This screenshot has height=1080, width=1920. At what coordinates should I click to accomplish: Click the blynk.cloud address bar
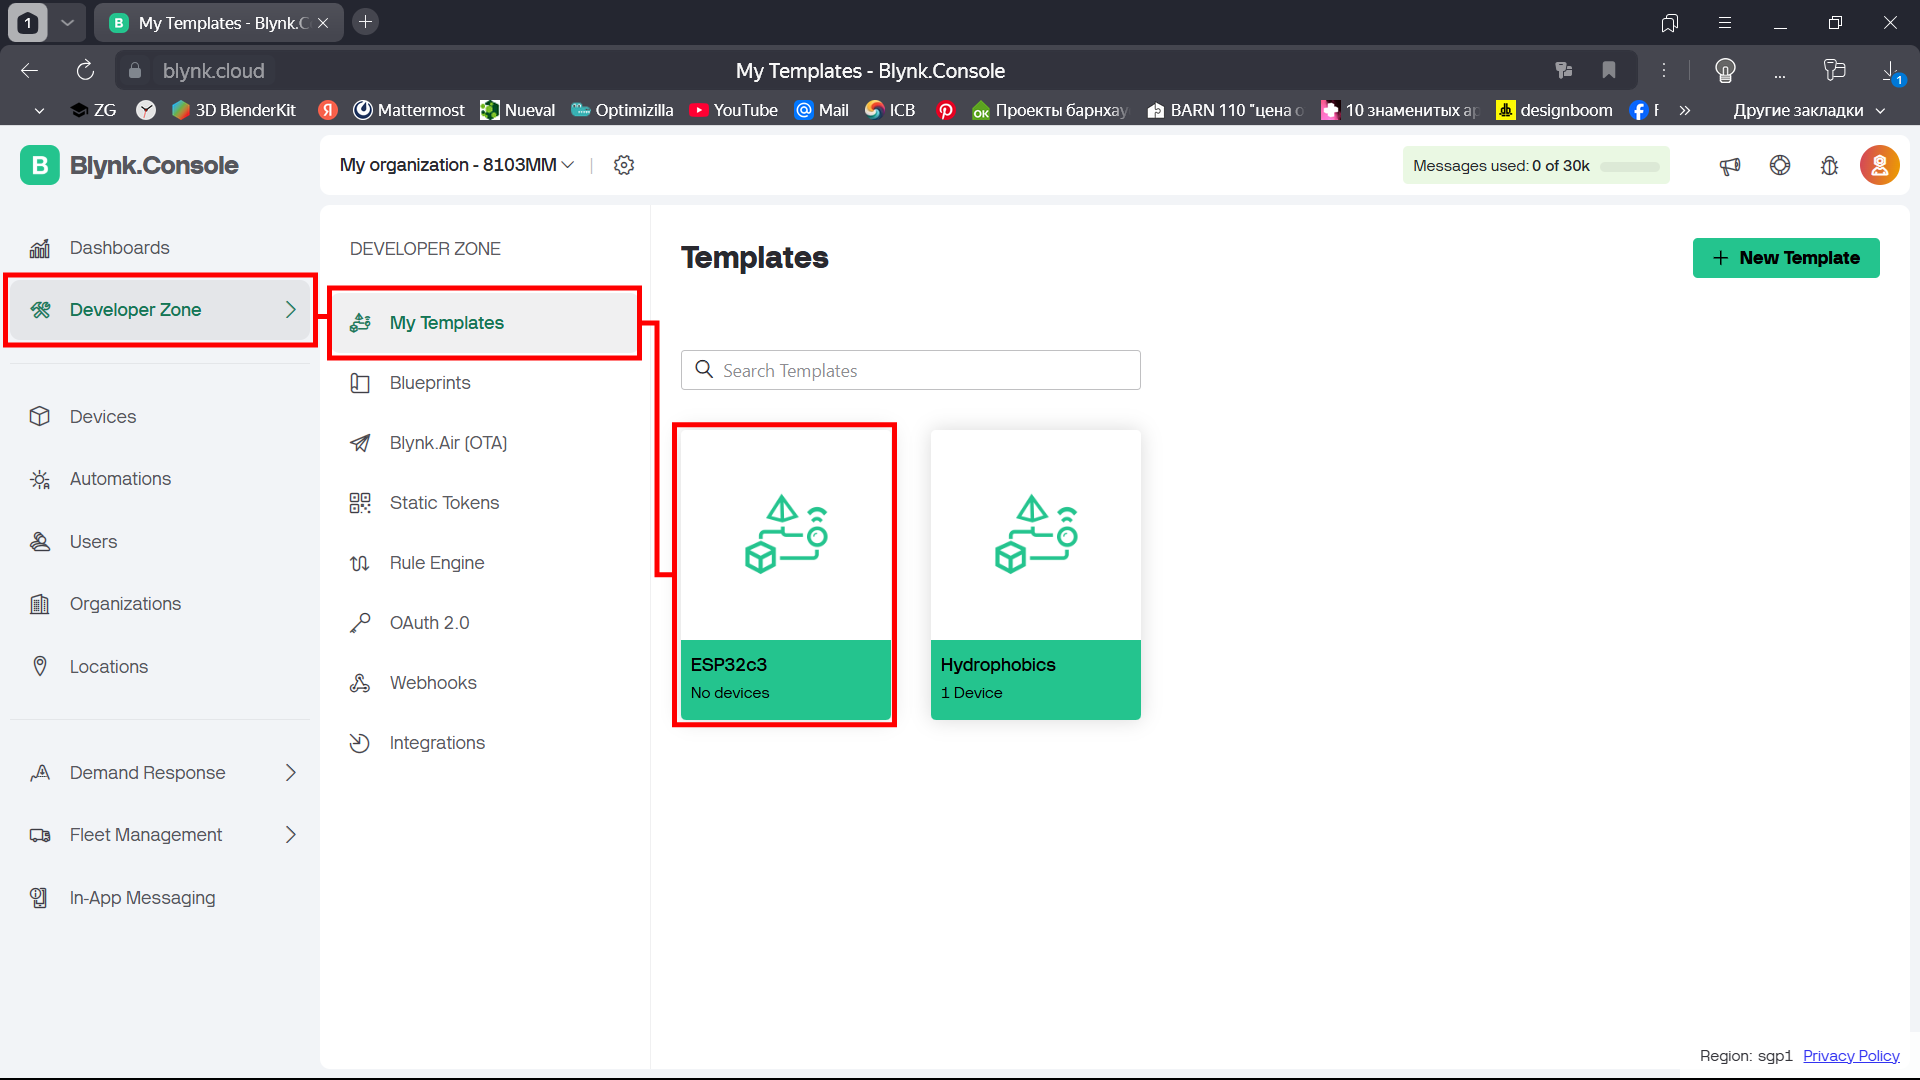(x=213, y=71)
